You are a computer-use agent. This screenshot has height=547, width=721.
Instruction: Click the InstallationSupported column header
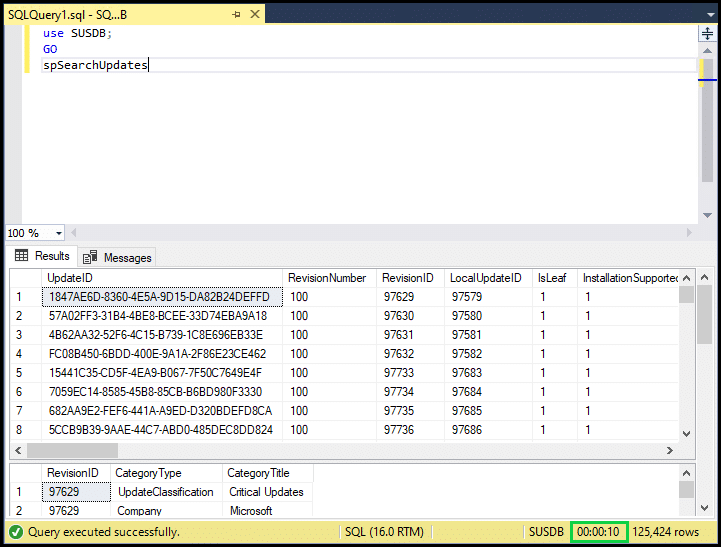click(x=628, y=278)
